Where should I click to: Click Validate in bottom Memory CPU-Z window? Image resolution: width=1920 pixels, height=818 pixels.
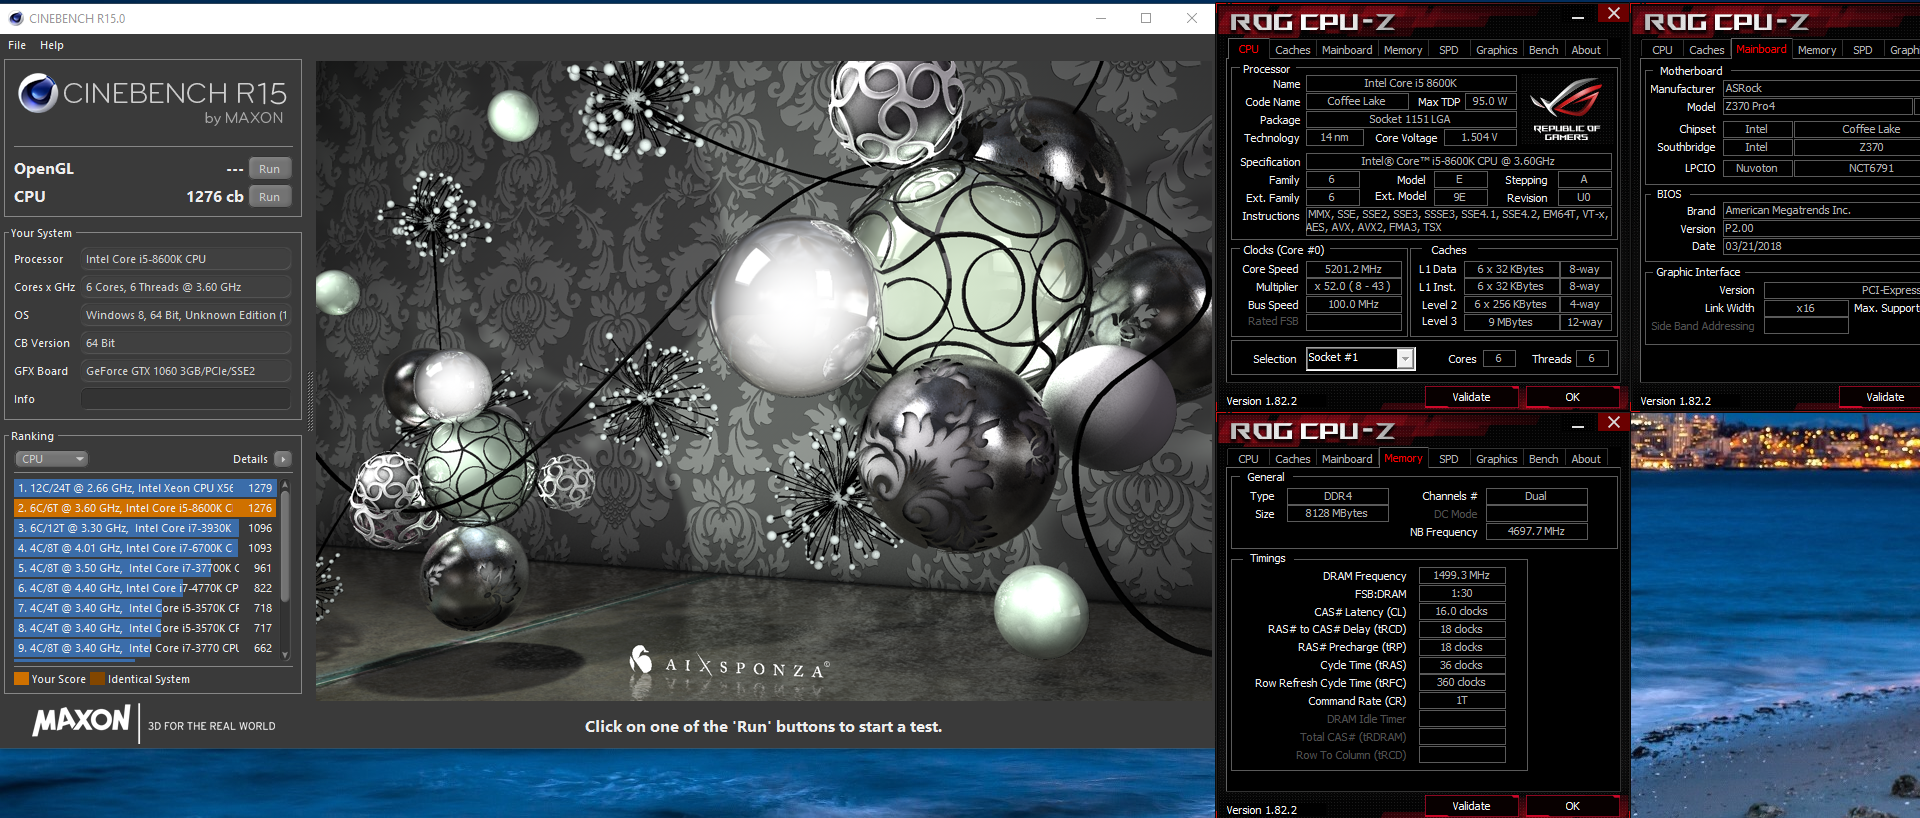click(1471, 806)
